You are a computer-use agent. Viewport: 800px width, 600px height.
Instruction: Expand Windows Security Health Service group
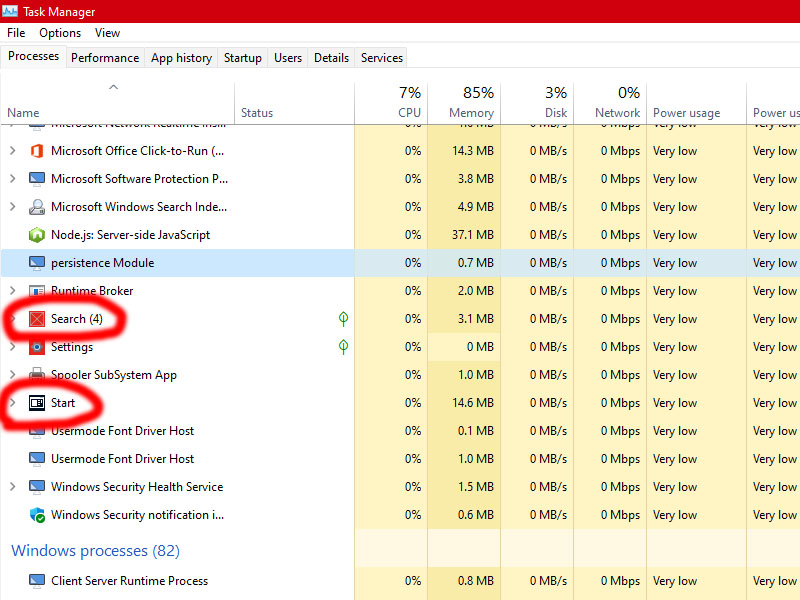point(13,487)
